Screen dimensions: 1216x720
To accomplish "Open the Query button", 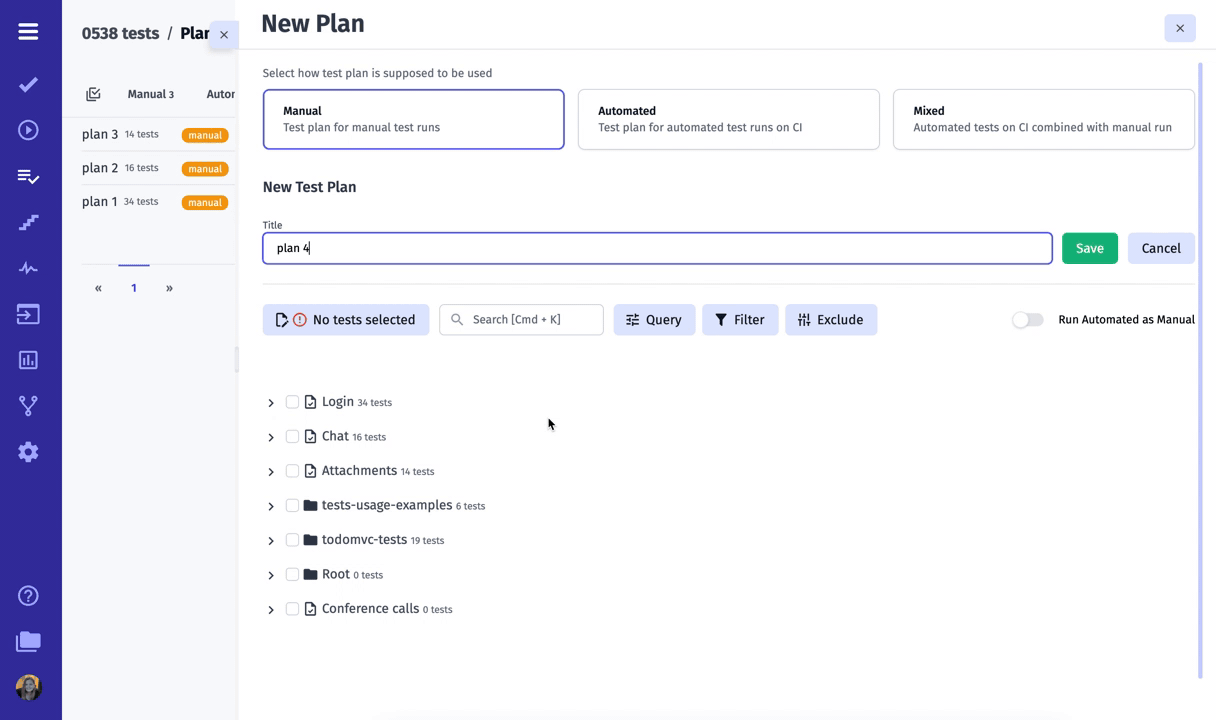I will tap(654, 320).
